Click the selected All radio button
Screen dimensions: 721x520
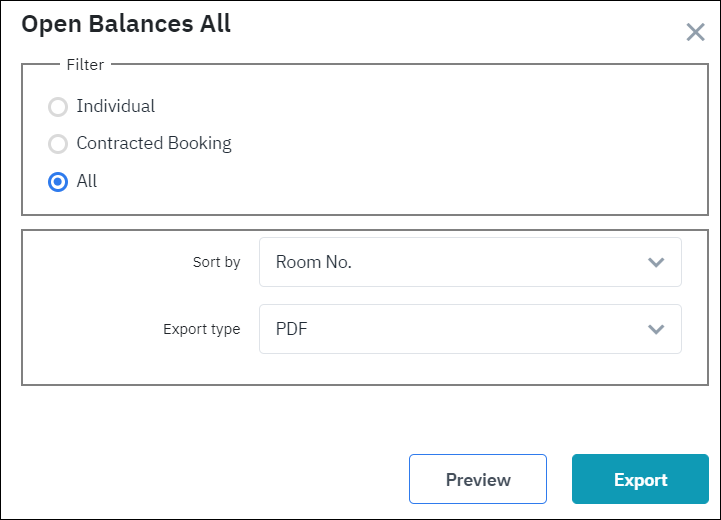coord(58,182)
